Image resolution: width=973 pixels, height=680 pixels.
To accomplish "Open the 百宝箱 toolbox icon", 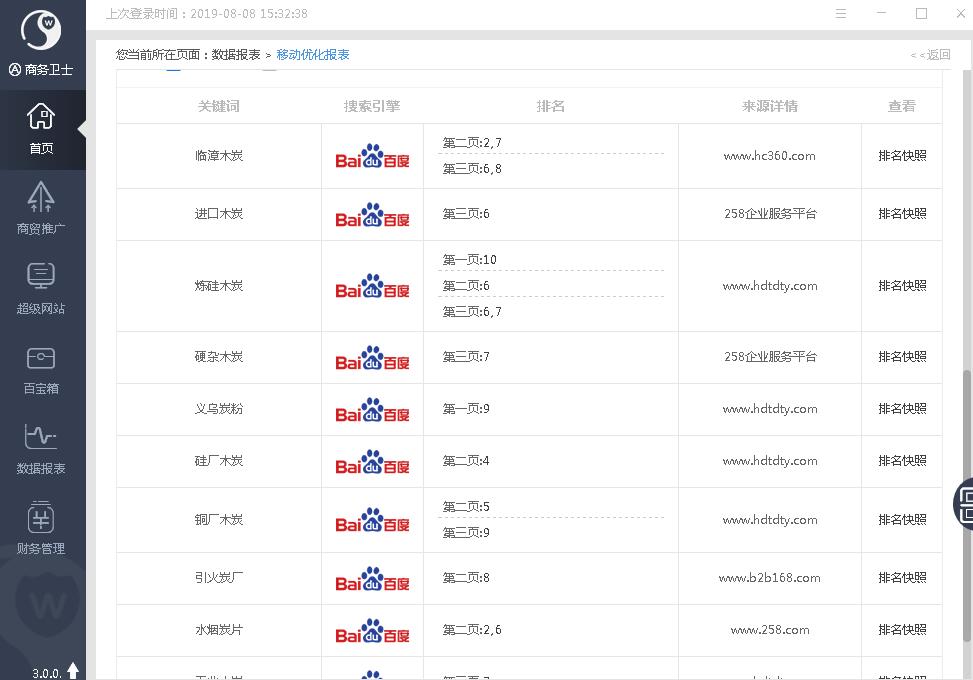I will coord(41,368).
